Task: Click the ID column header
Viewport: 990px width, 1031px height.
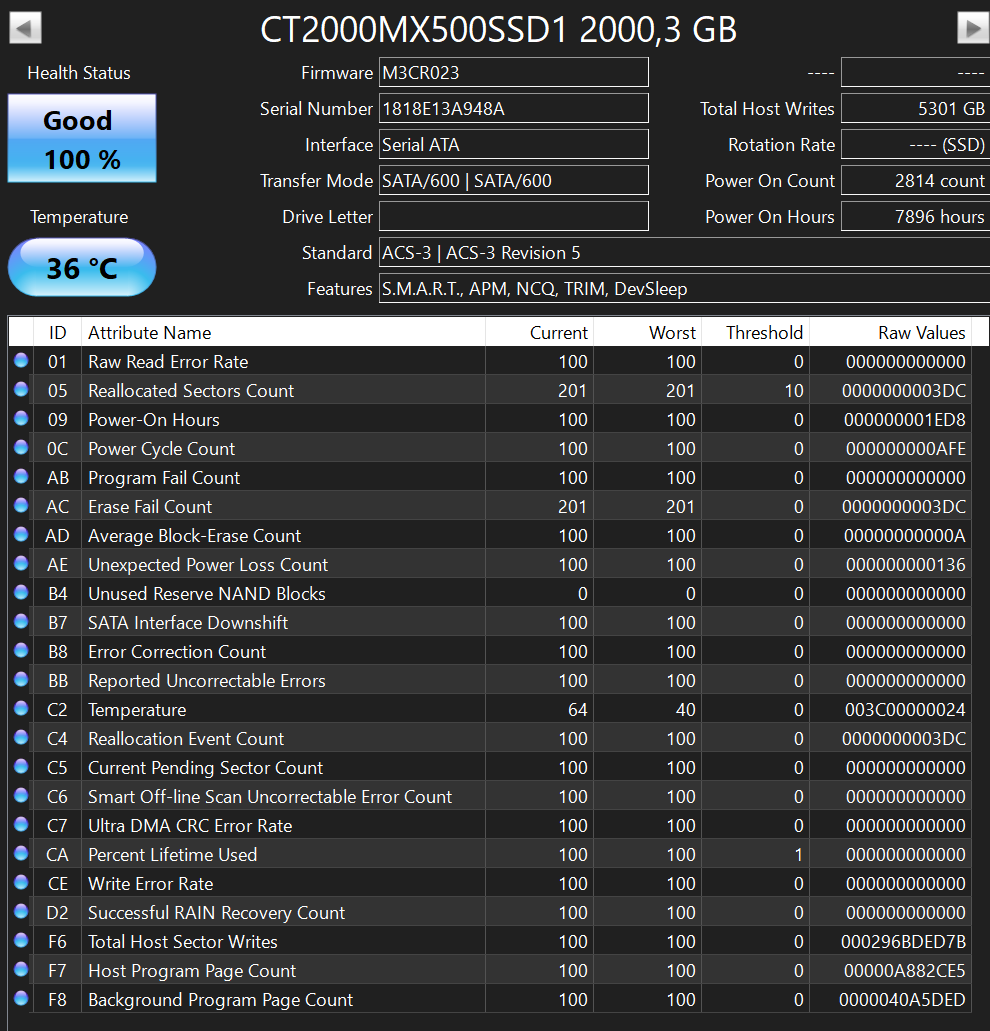Action: (57, 333)
